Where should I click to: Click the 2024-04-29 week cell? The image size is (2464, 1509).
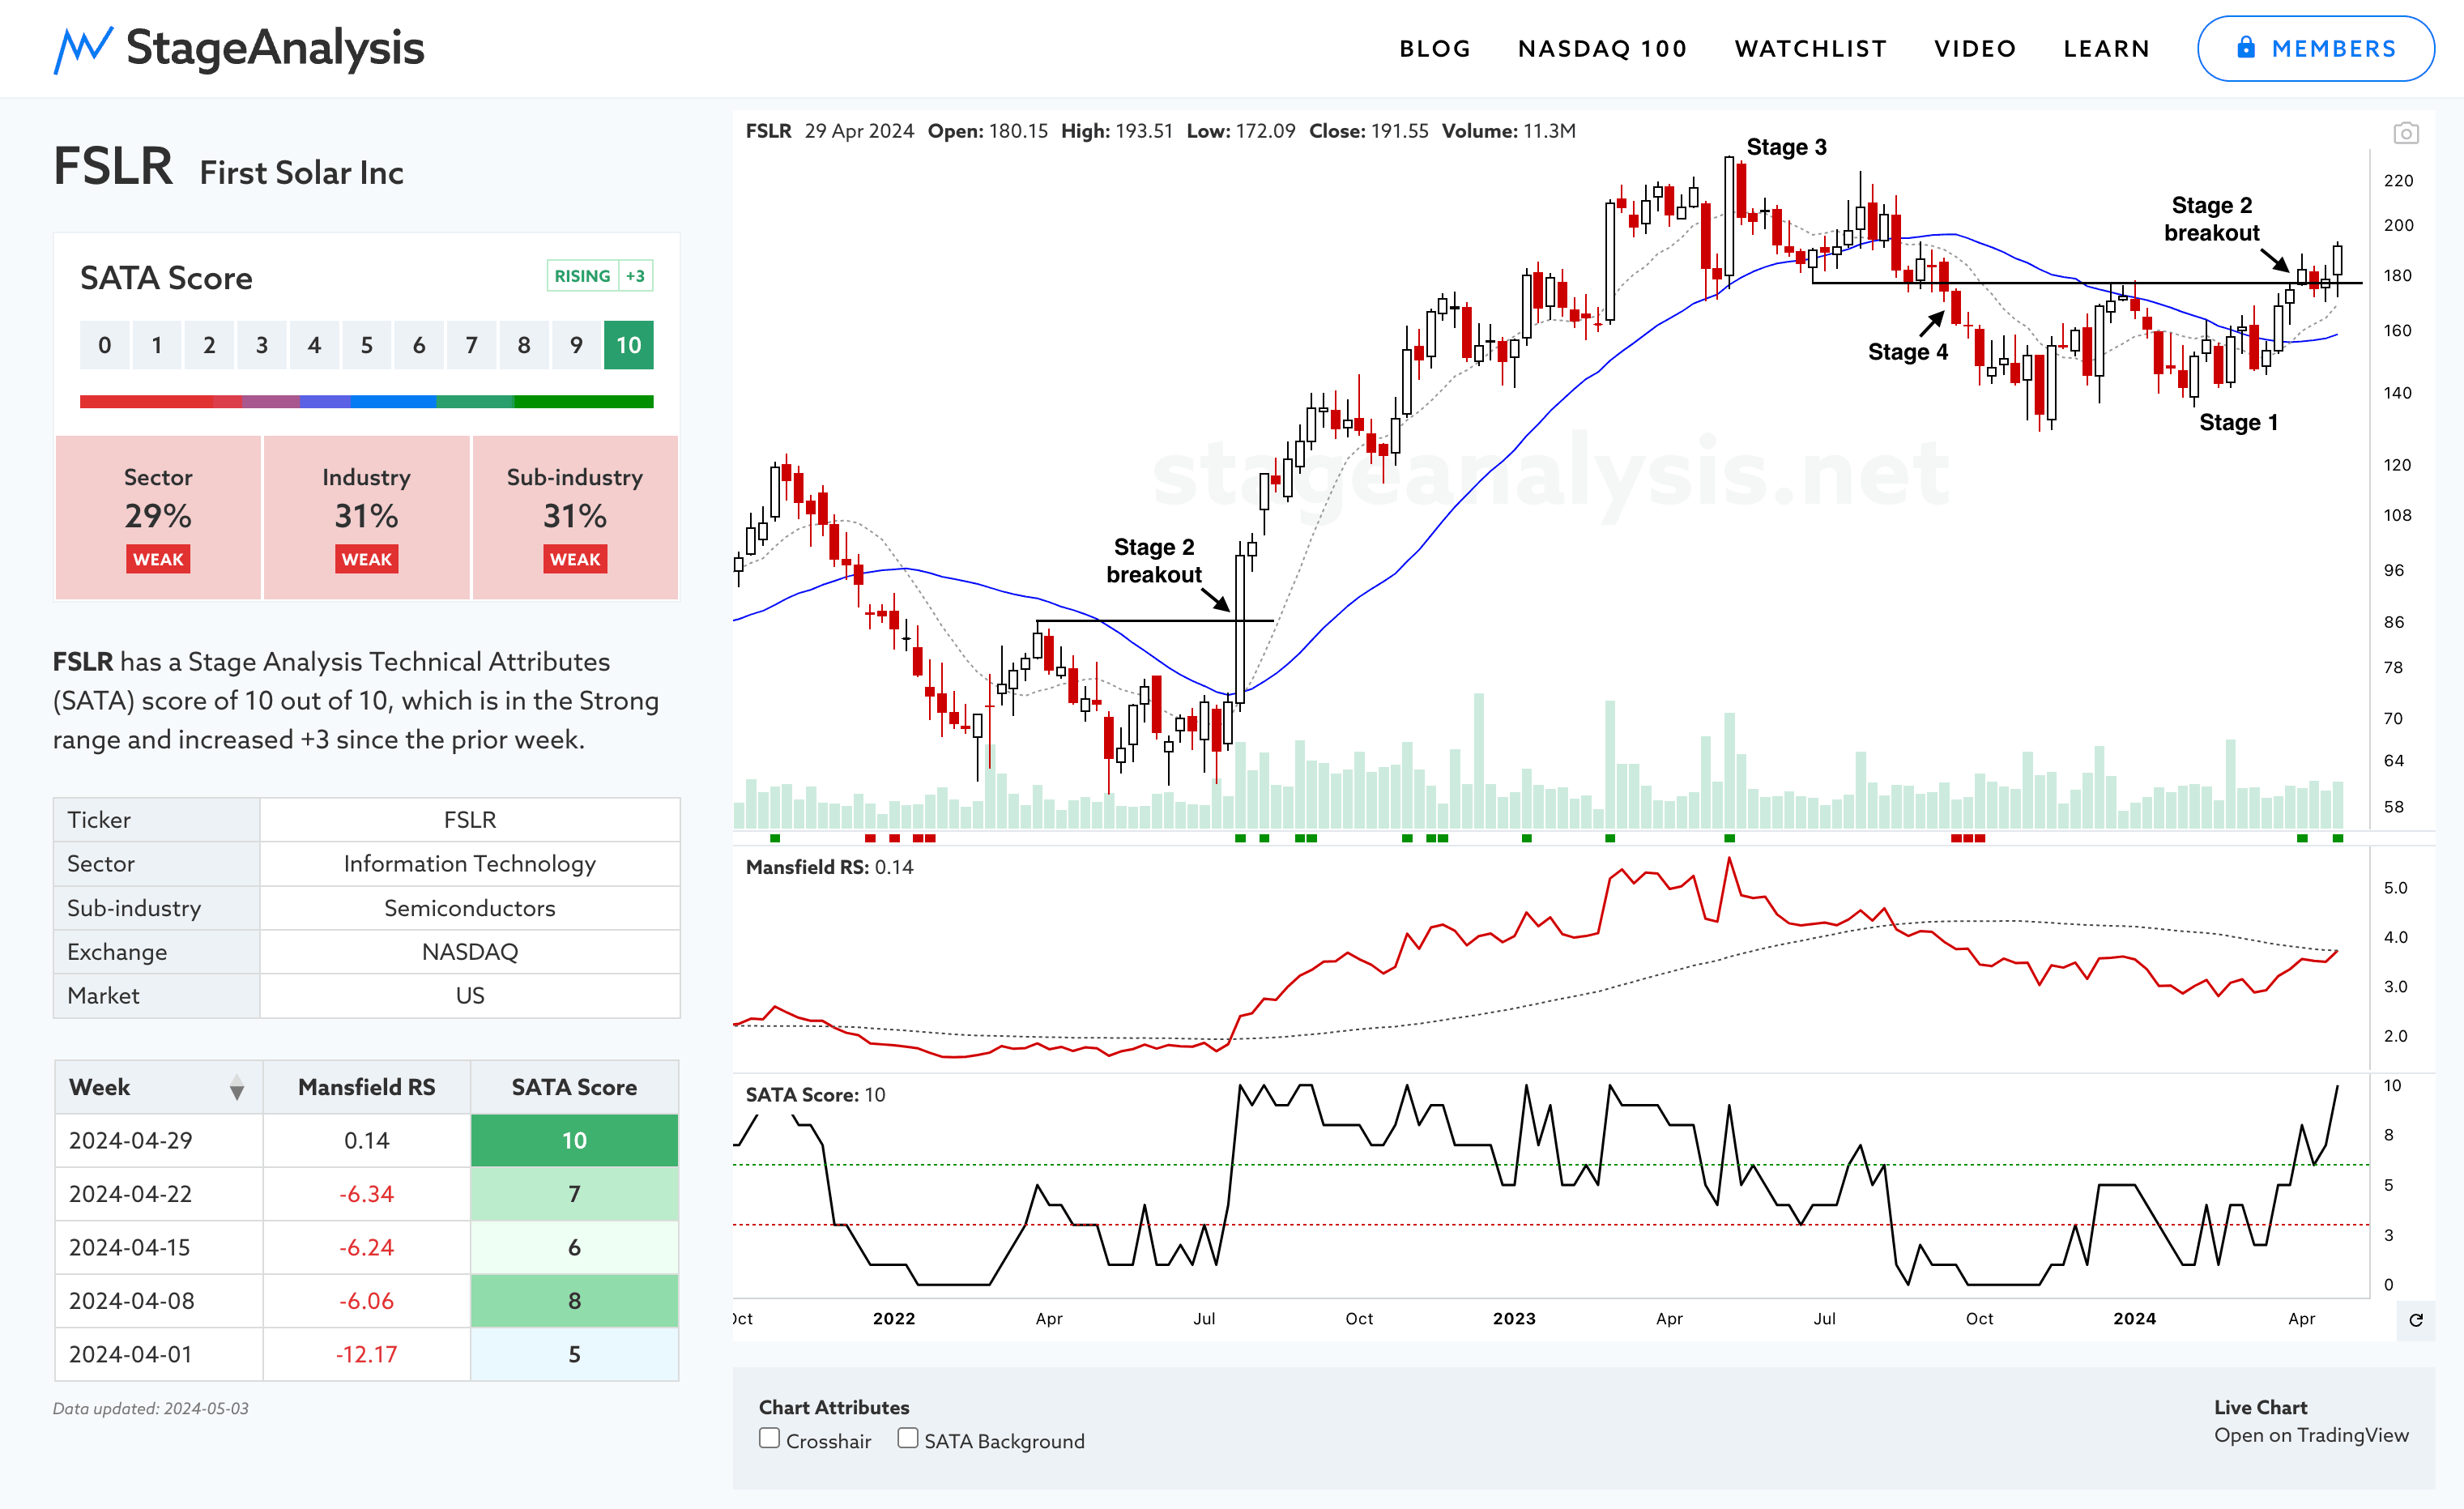158,1140
